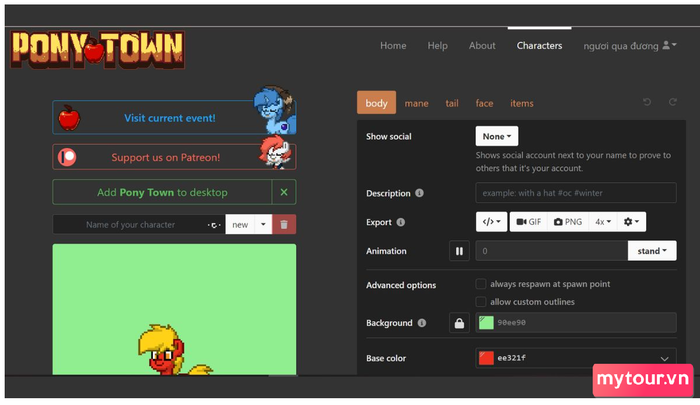Expand the Base color picker
Viewport: 700px width, 405px height.
click(x=664, y=359)
